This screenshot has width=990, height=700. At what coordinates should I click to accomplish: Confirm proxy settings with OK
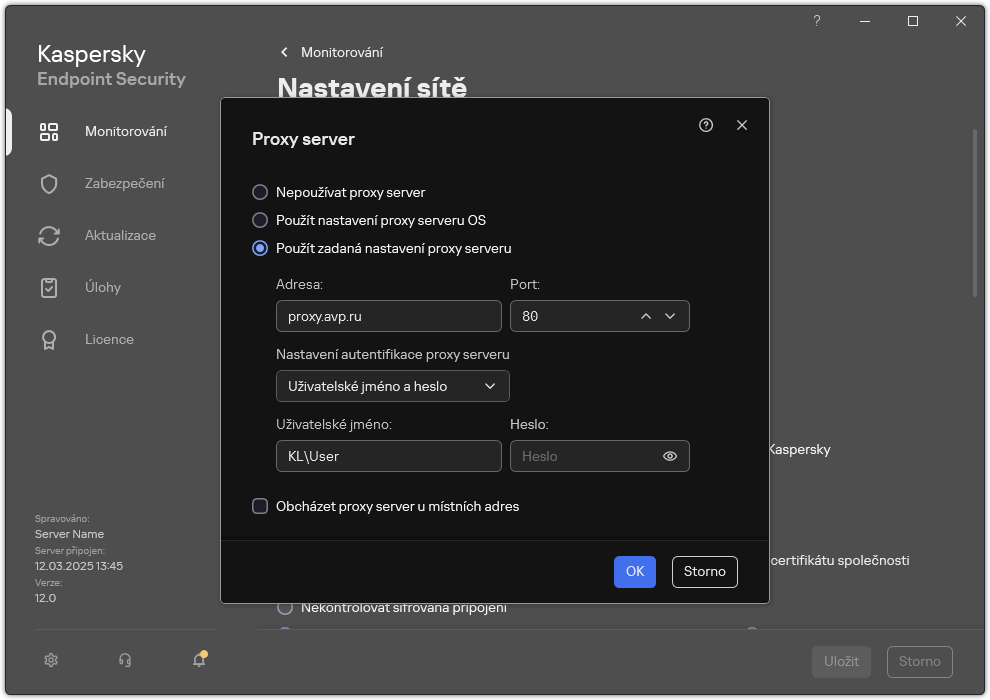tap(634, 571)
